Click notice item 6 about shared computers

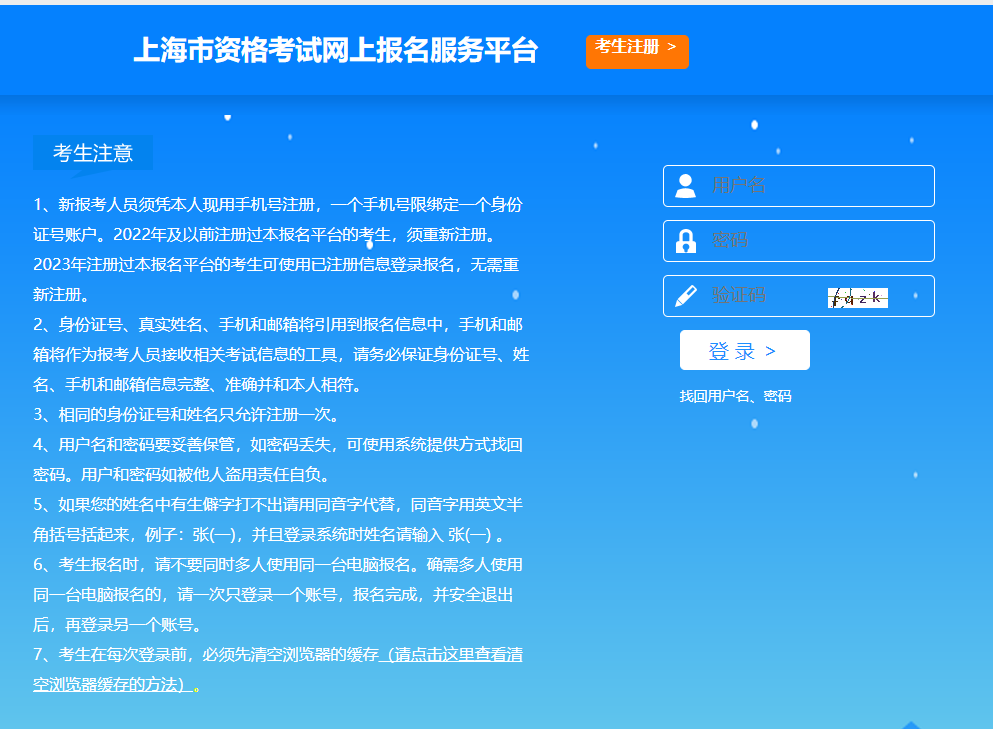[x=277, y=594]
